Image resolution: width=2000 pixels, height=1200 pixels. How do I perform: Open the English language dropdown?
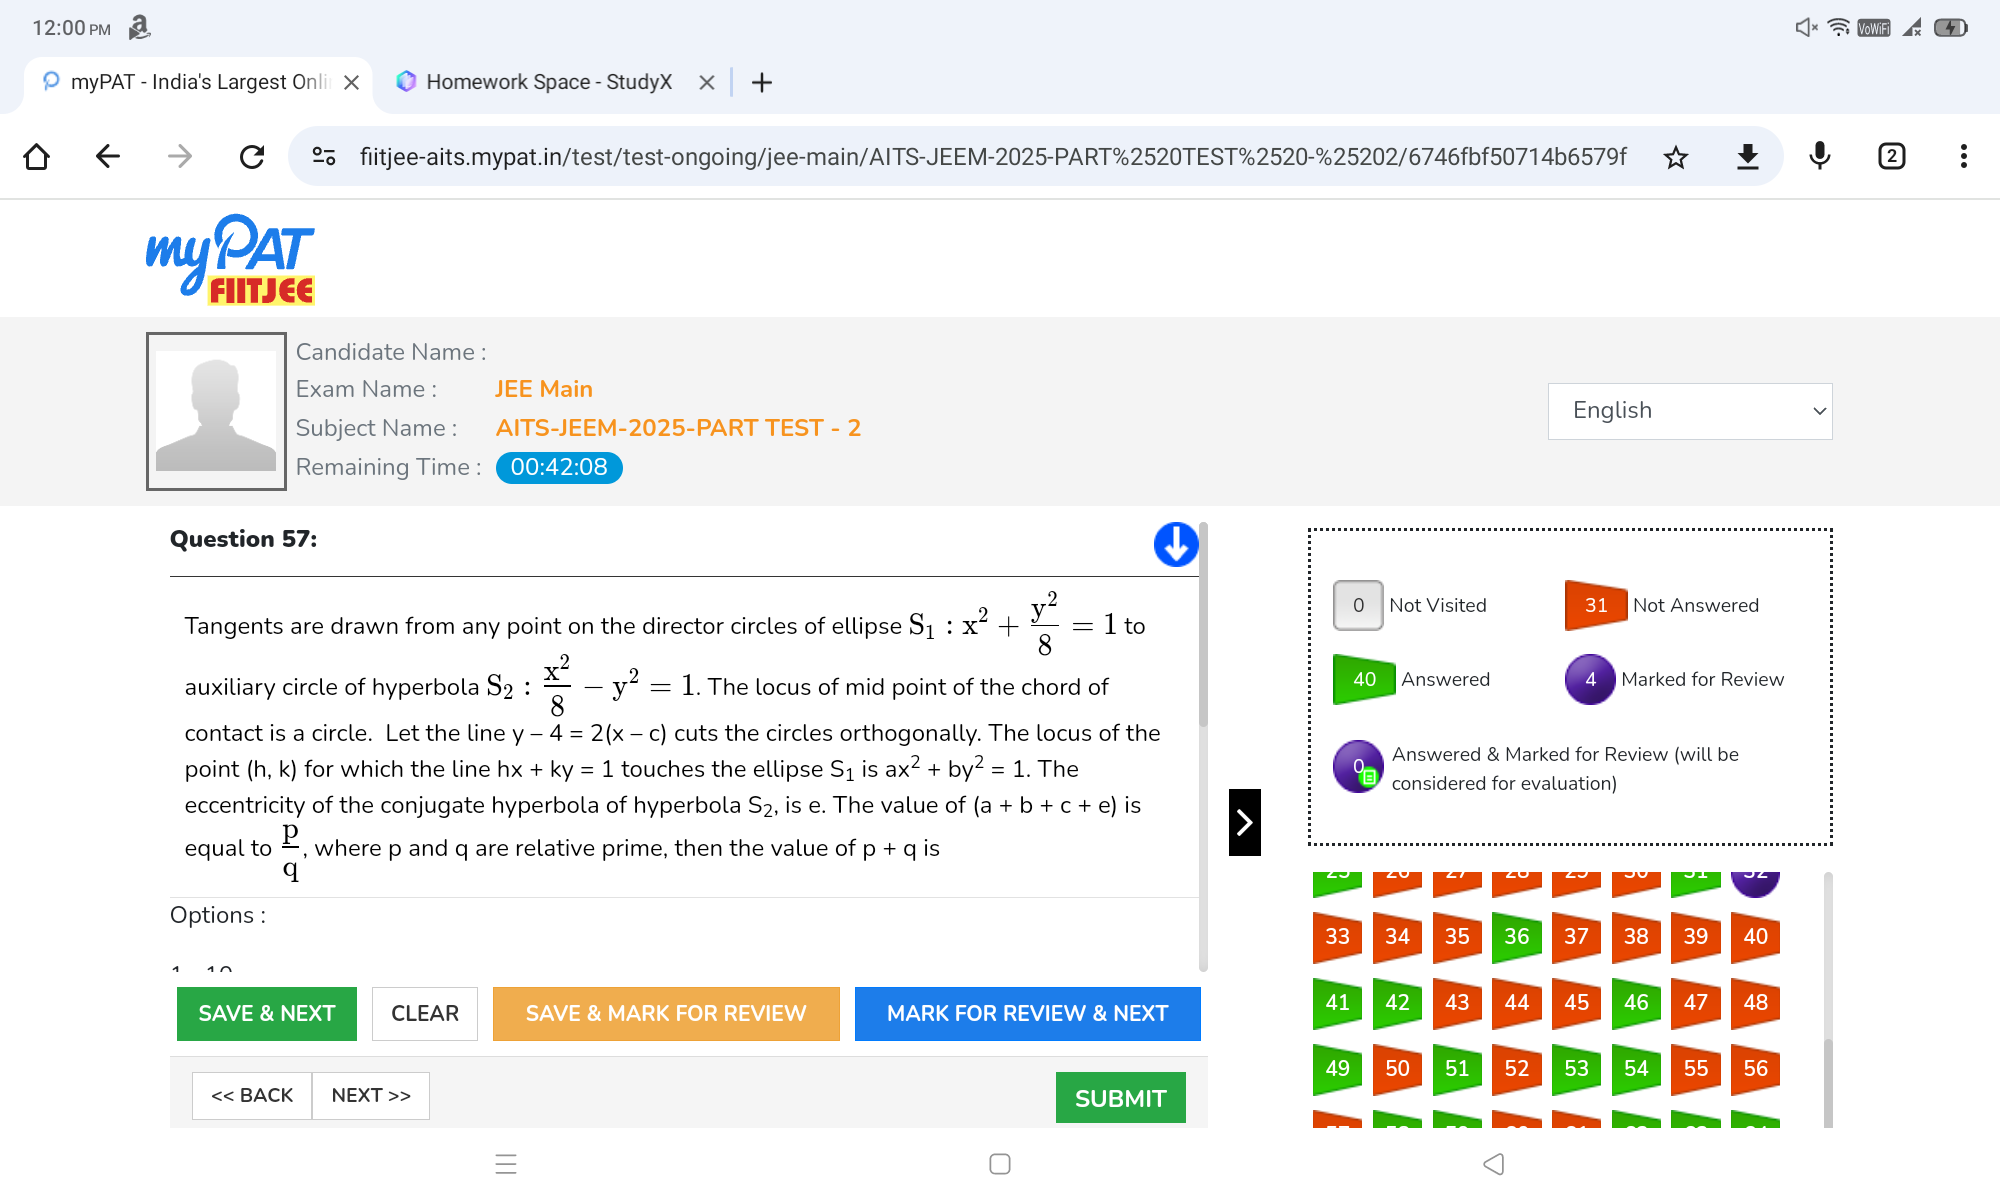pyautogui.click(x=1690, y=411)
